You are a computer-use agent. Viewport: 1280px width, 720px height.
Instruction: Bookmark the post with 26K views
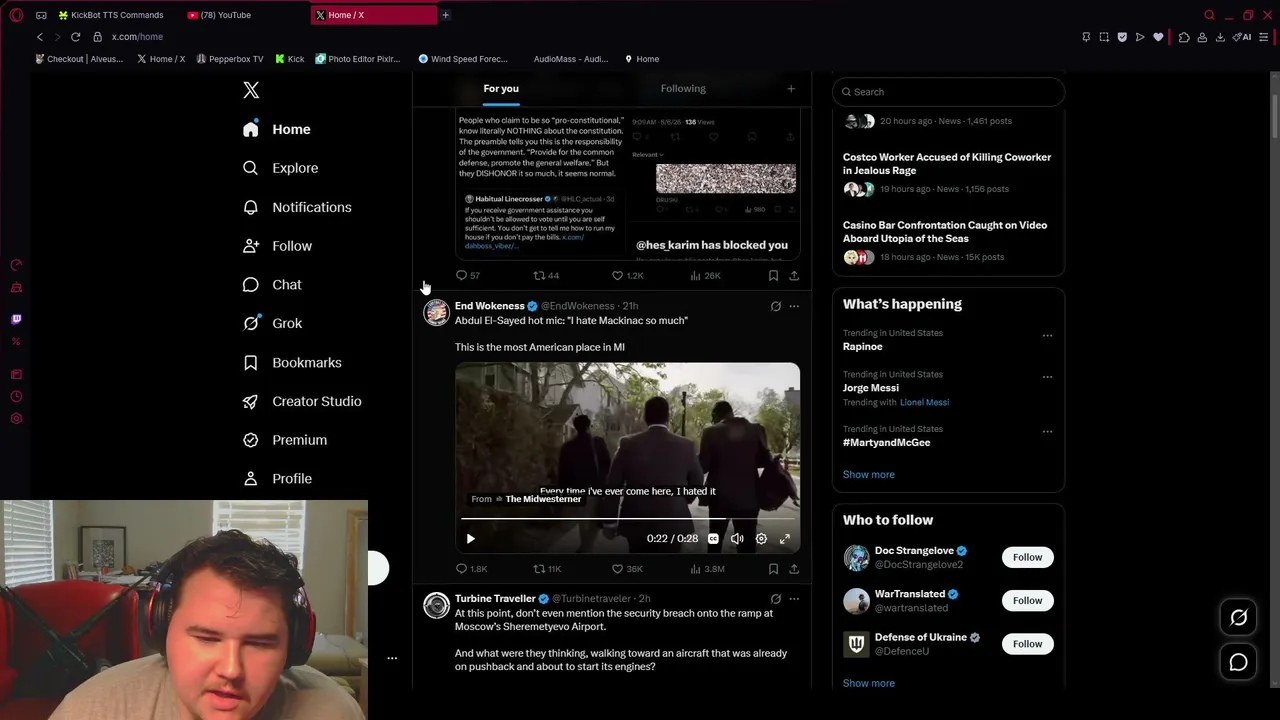click(773, 276)
